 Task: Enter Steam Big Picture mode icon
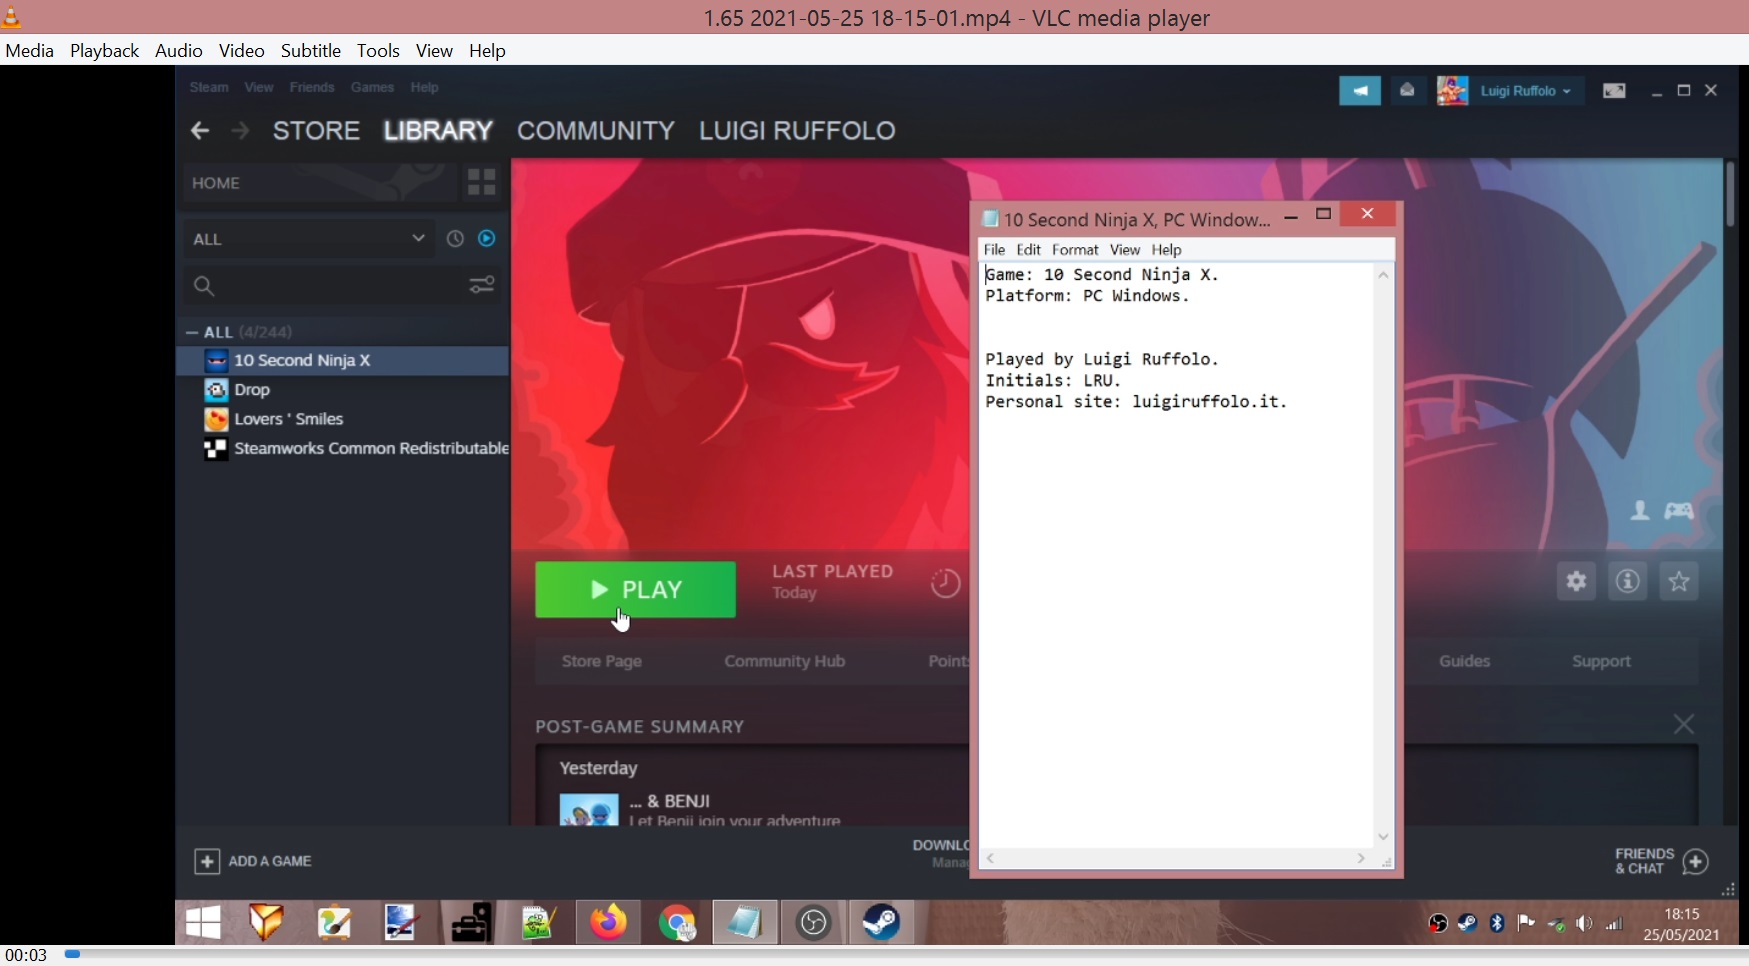1614,91
